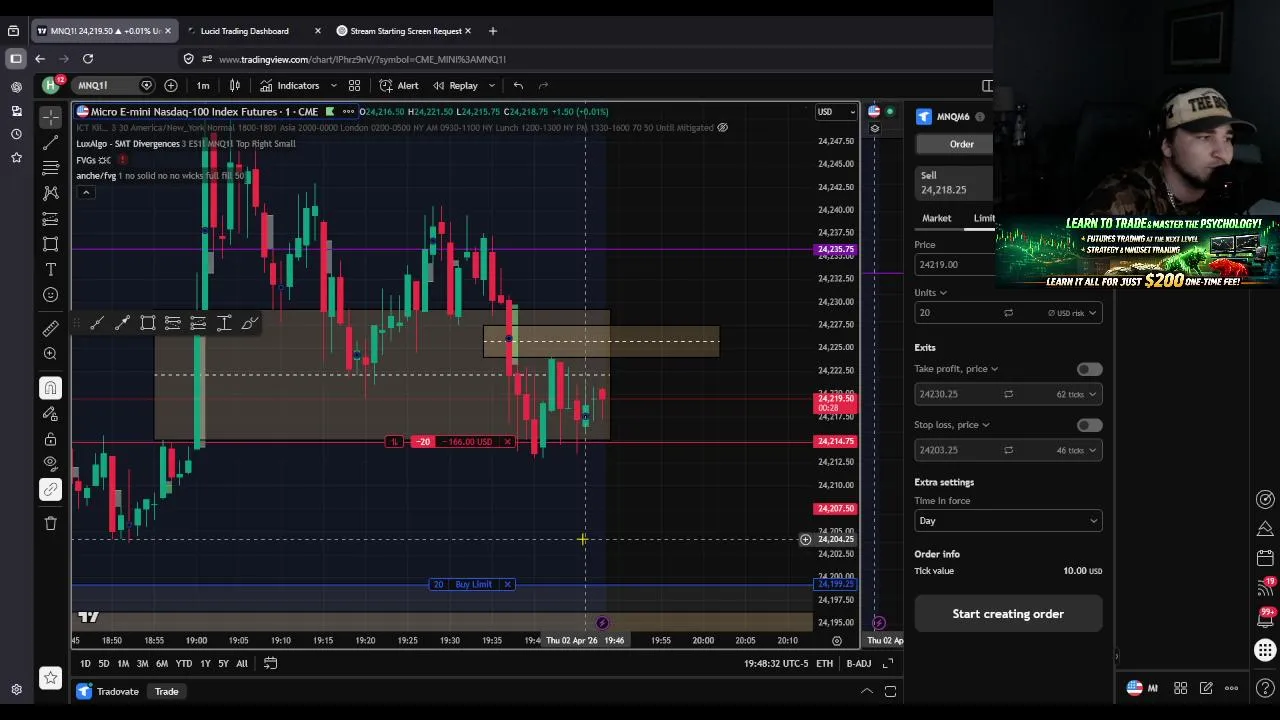The width and height of the screenshot is (1280, 720).
Task: Open the indicators favorites dropdown arrow
Action: coord(333,85)
